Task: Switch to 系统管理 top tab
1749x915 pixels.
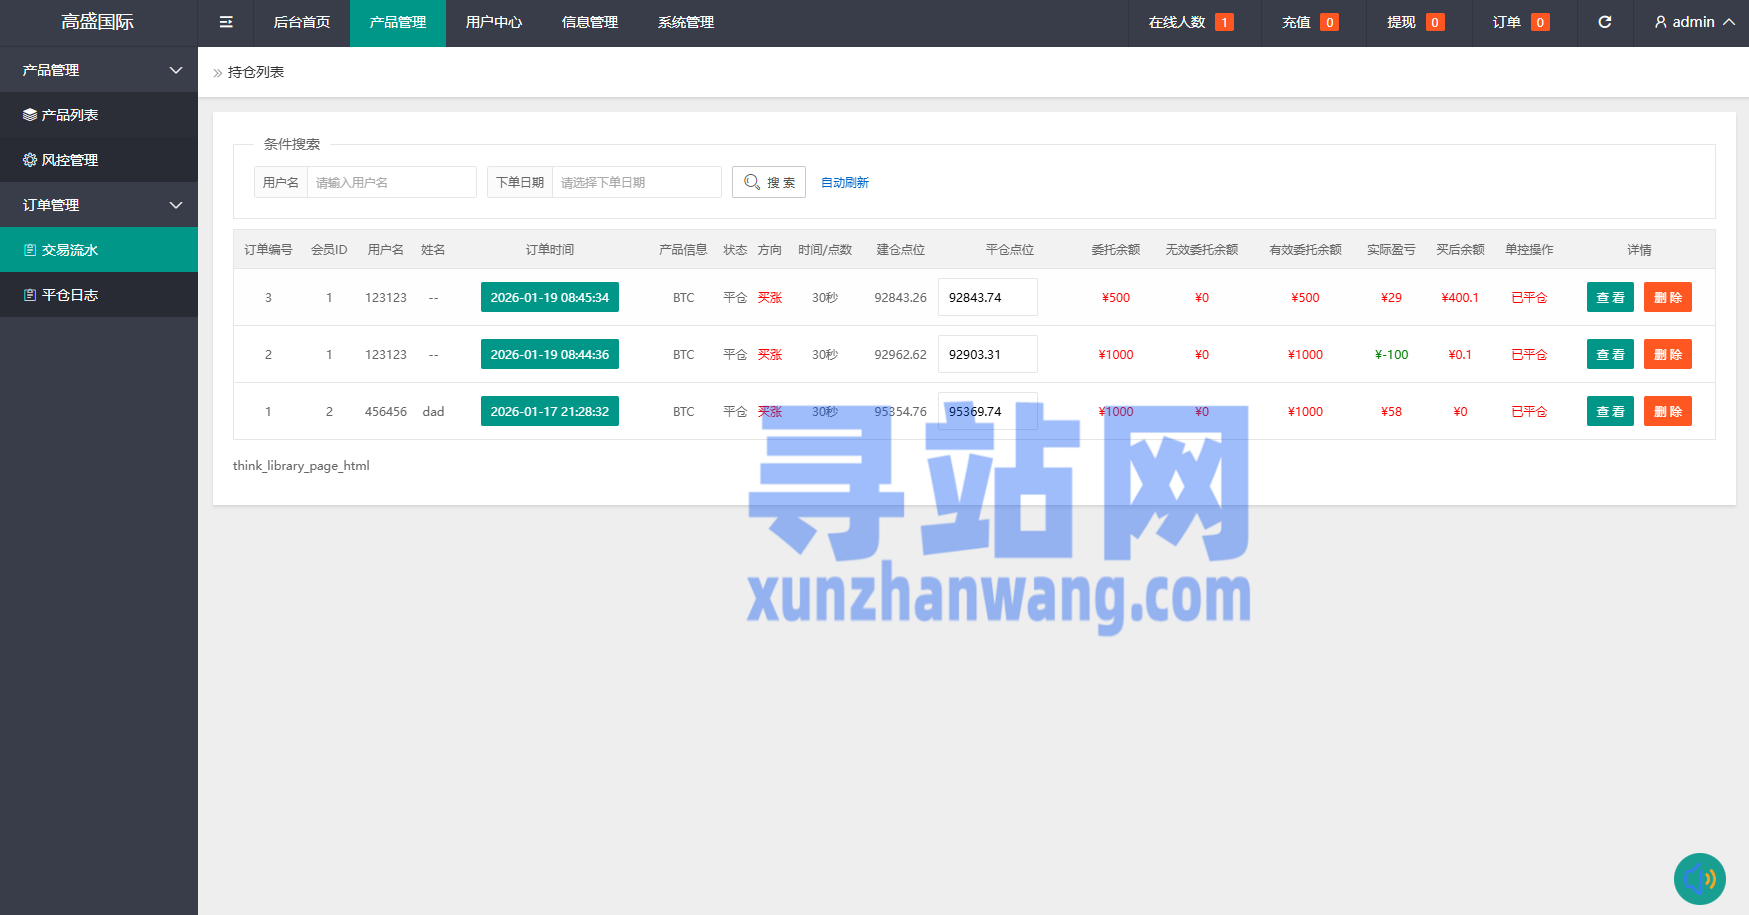Action: 686,22
